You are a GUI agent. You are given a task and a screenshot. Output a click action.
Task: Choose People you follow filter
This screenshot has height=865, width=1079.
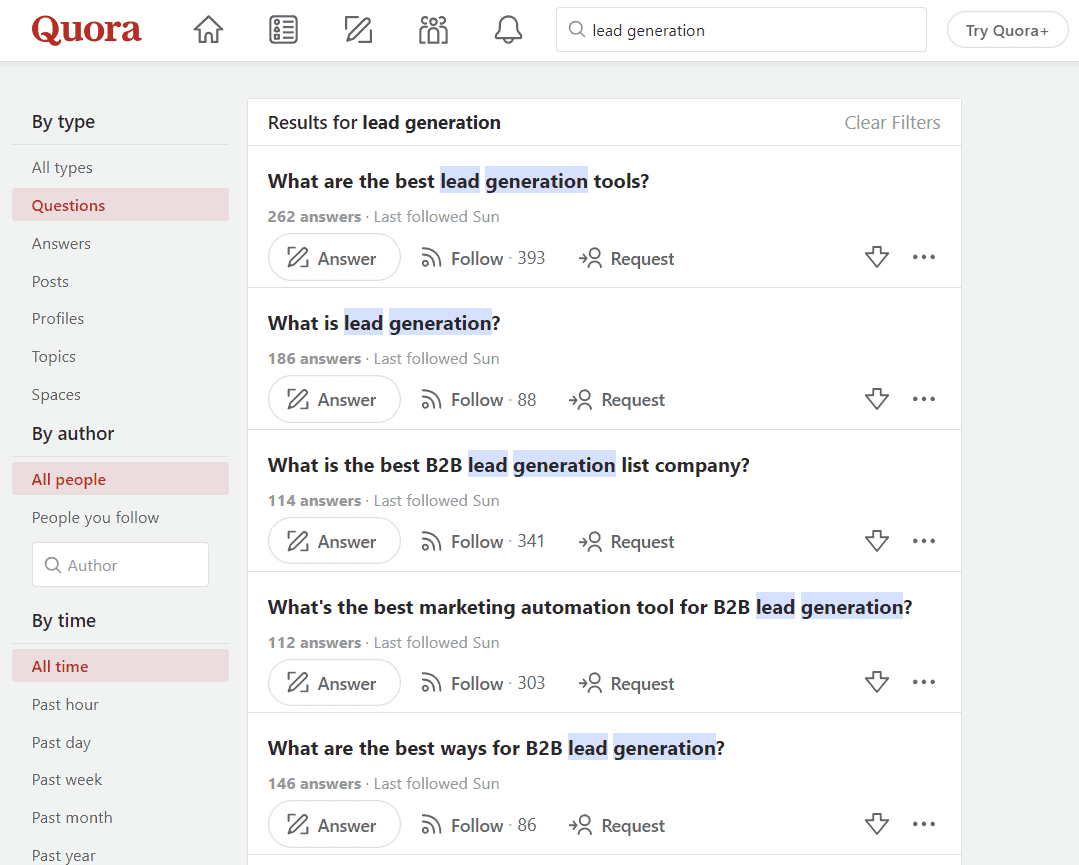coord(120,517)
